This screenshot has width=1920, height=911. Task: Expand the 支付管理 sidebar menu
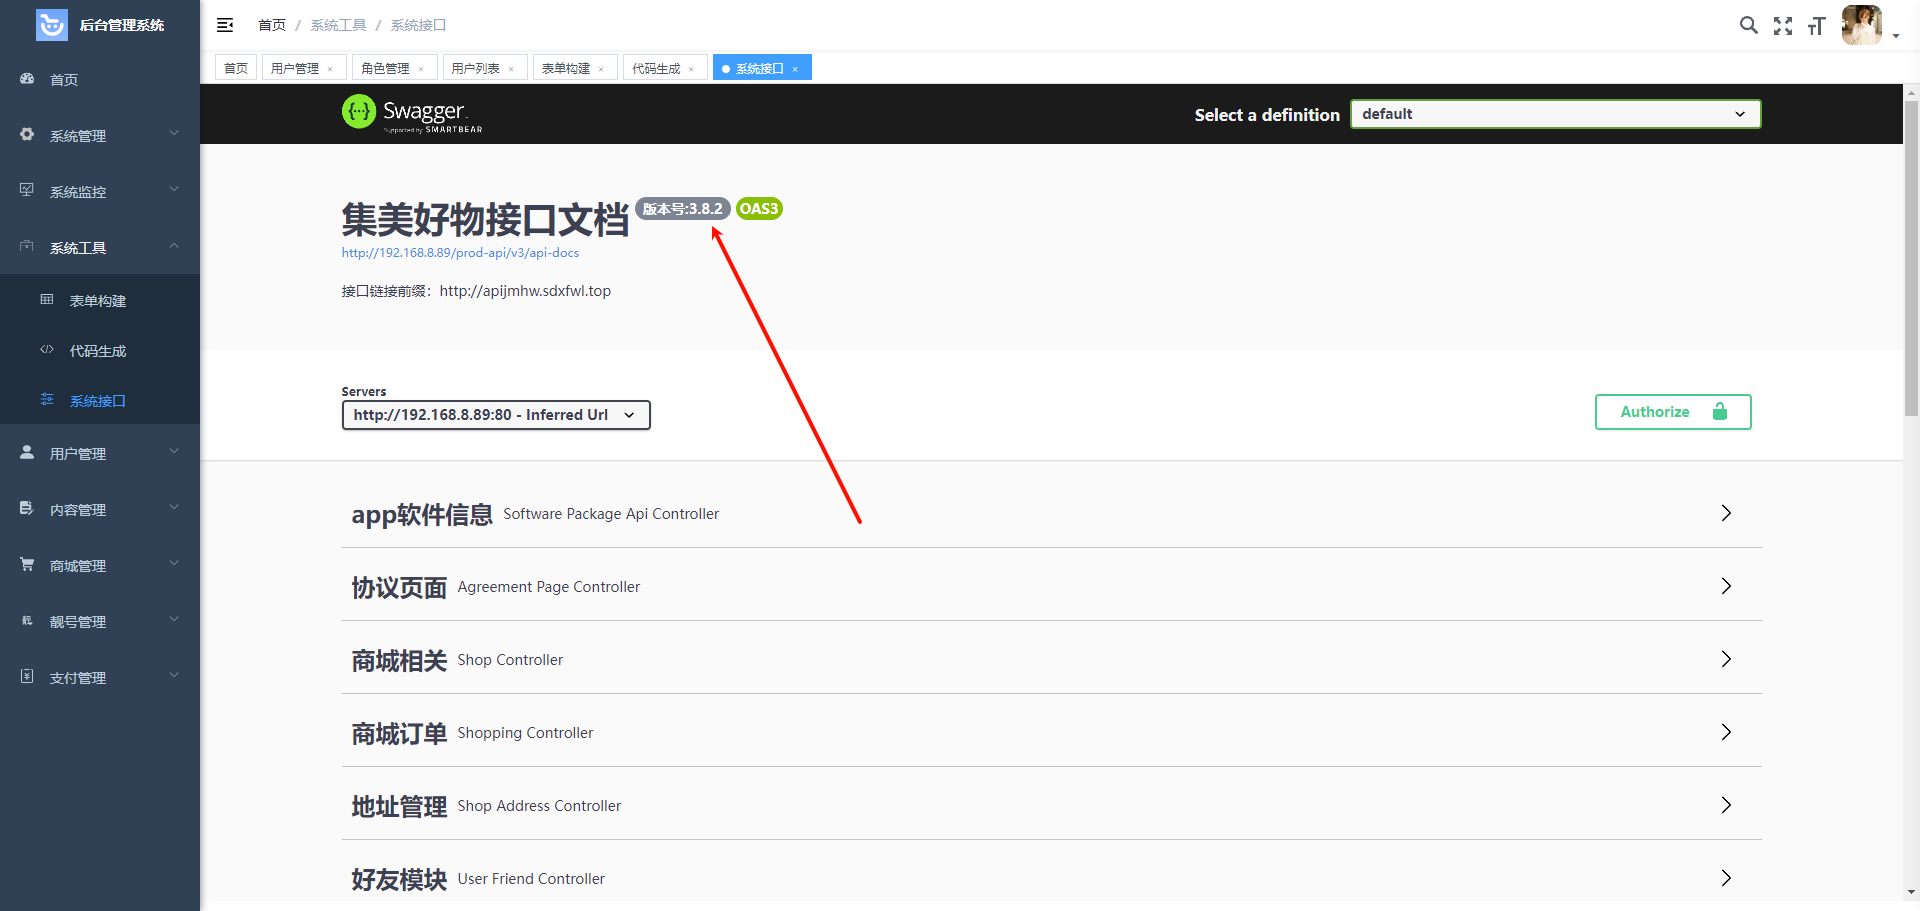point(100,677)
